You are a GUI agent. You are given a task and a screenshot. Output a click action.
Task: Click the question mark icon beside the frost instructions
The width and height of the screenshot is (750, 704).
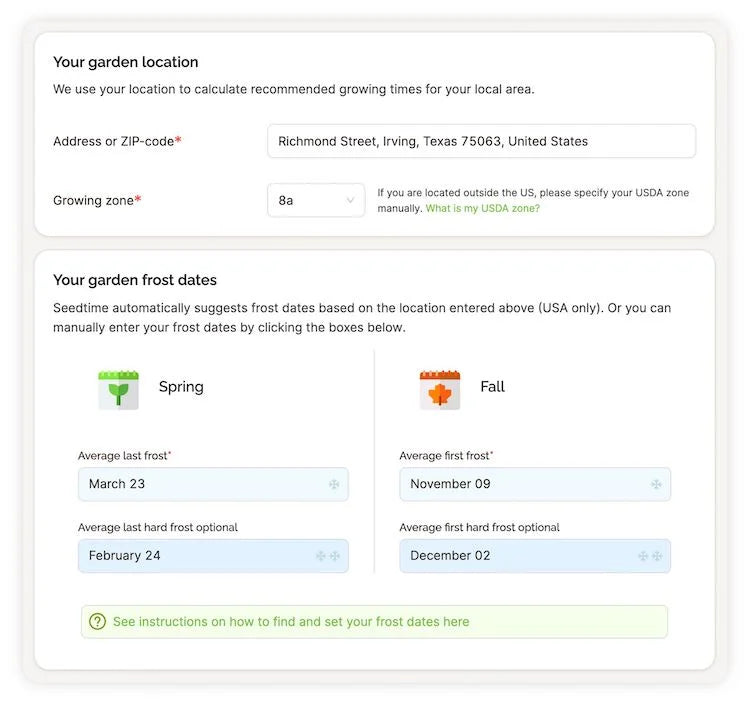tap(98, 621)
